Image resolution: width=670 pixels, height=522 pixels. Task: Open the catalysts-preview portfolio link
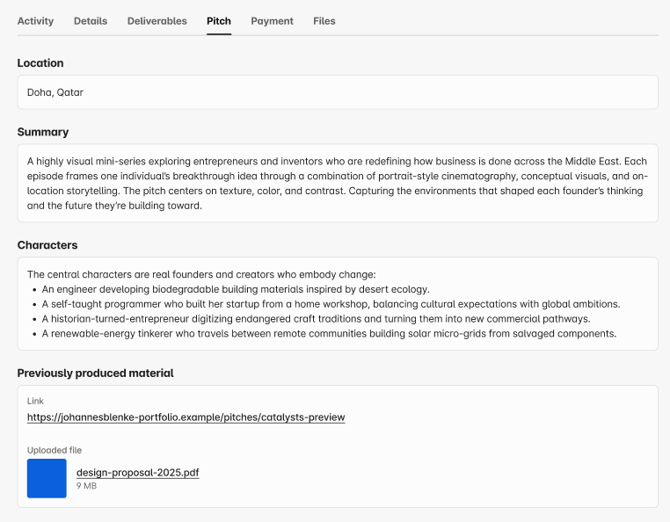pos(186,417)
